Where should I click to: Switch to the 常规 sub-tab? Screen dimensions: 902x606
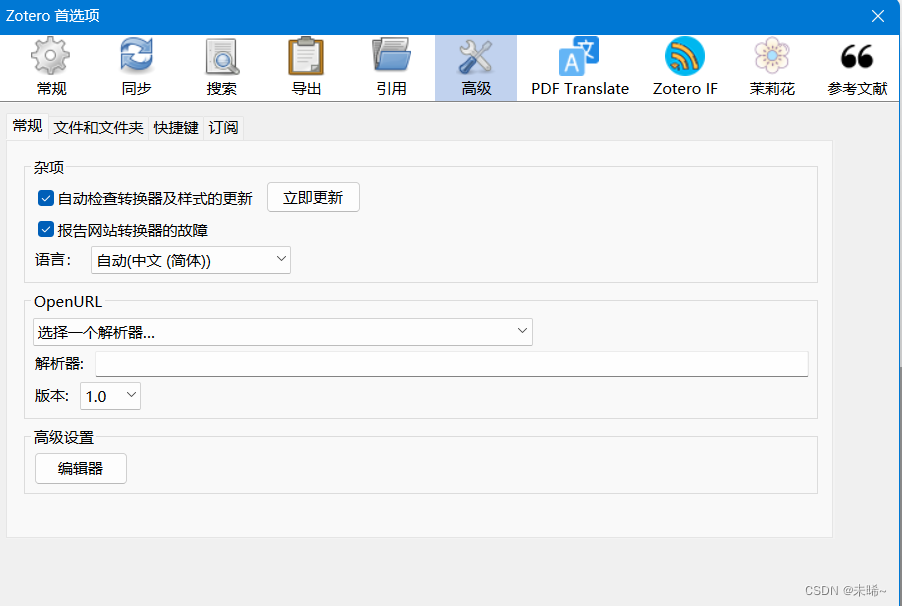coord(27,126)
